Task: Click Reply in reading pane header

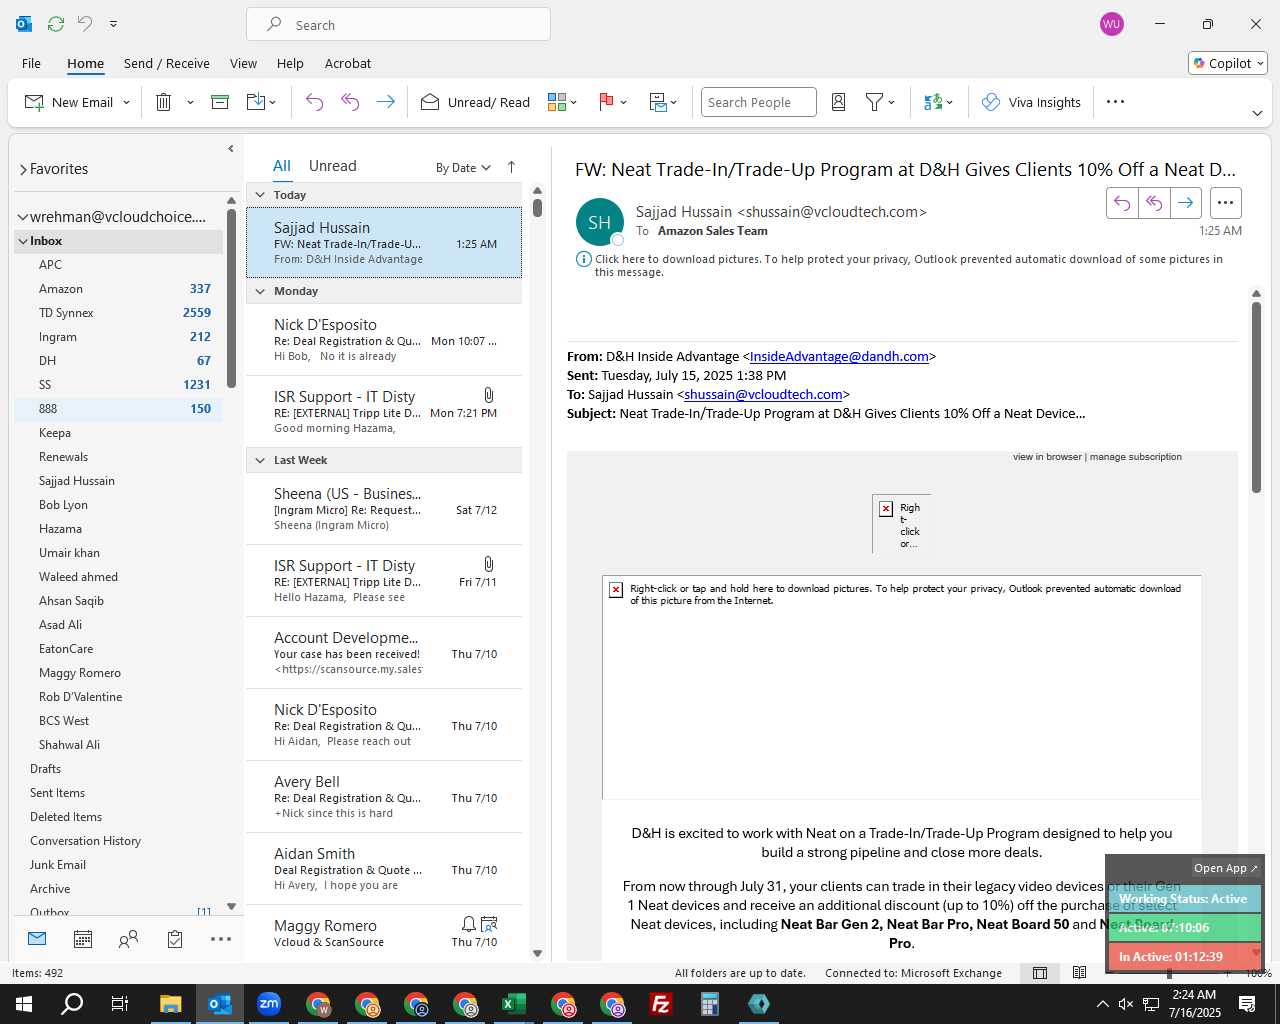Action: click(1122, 203)
